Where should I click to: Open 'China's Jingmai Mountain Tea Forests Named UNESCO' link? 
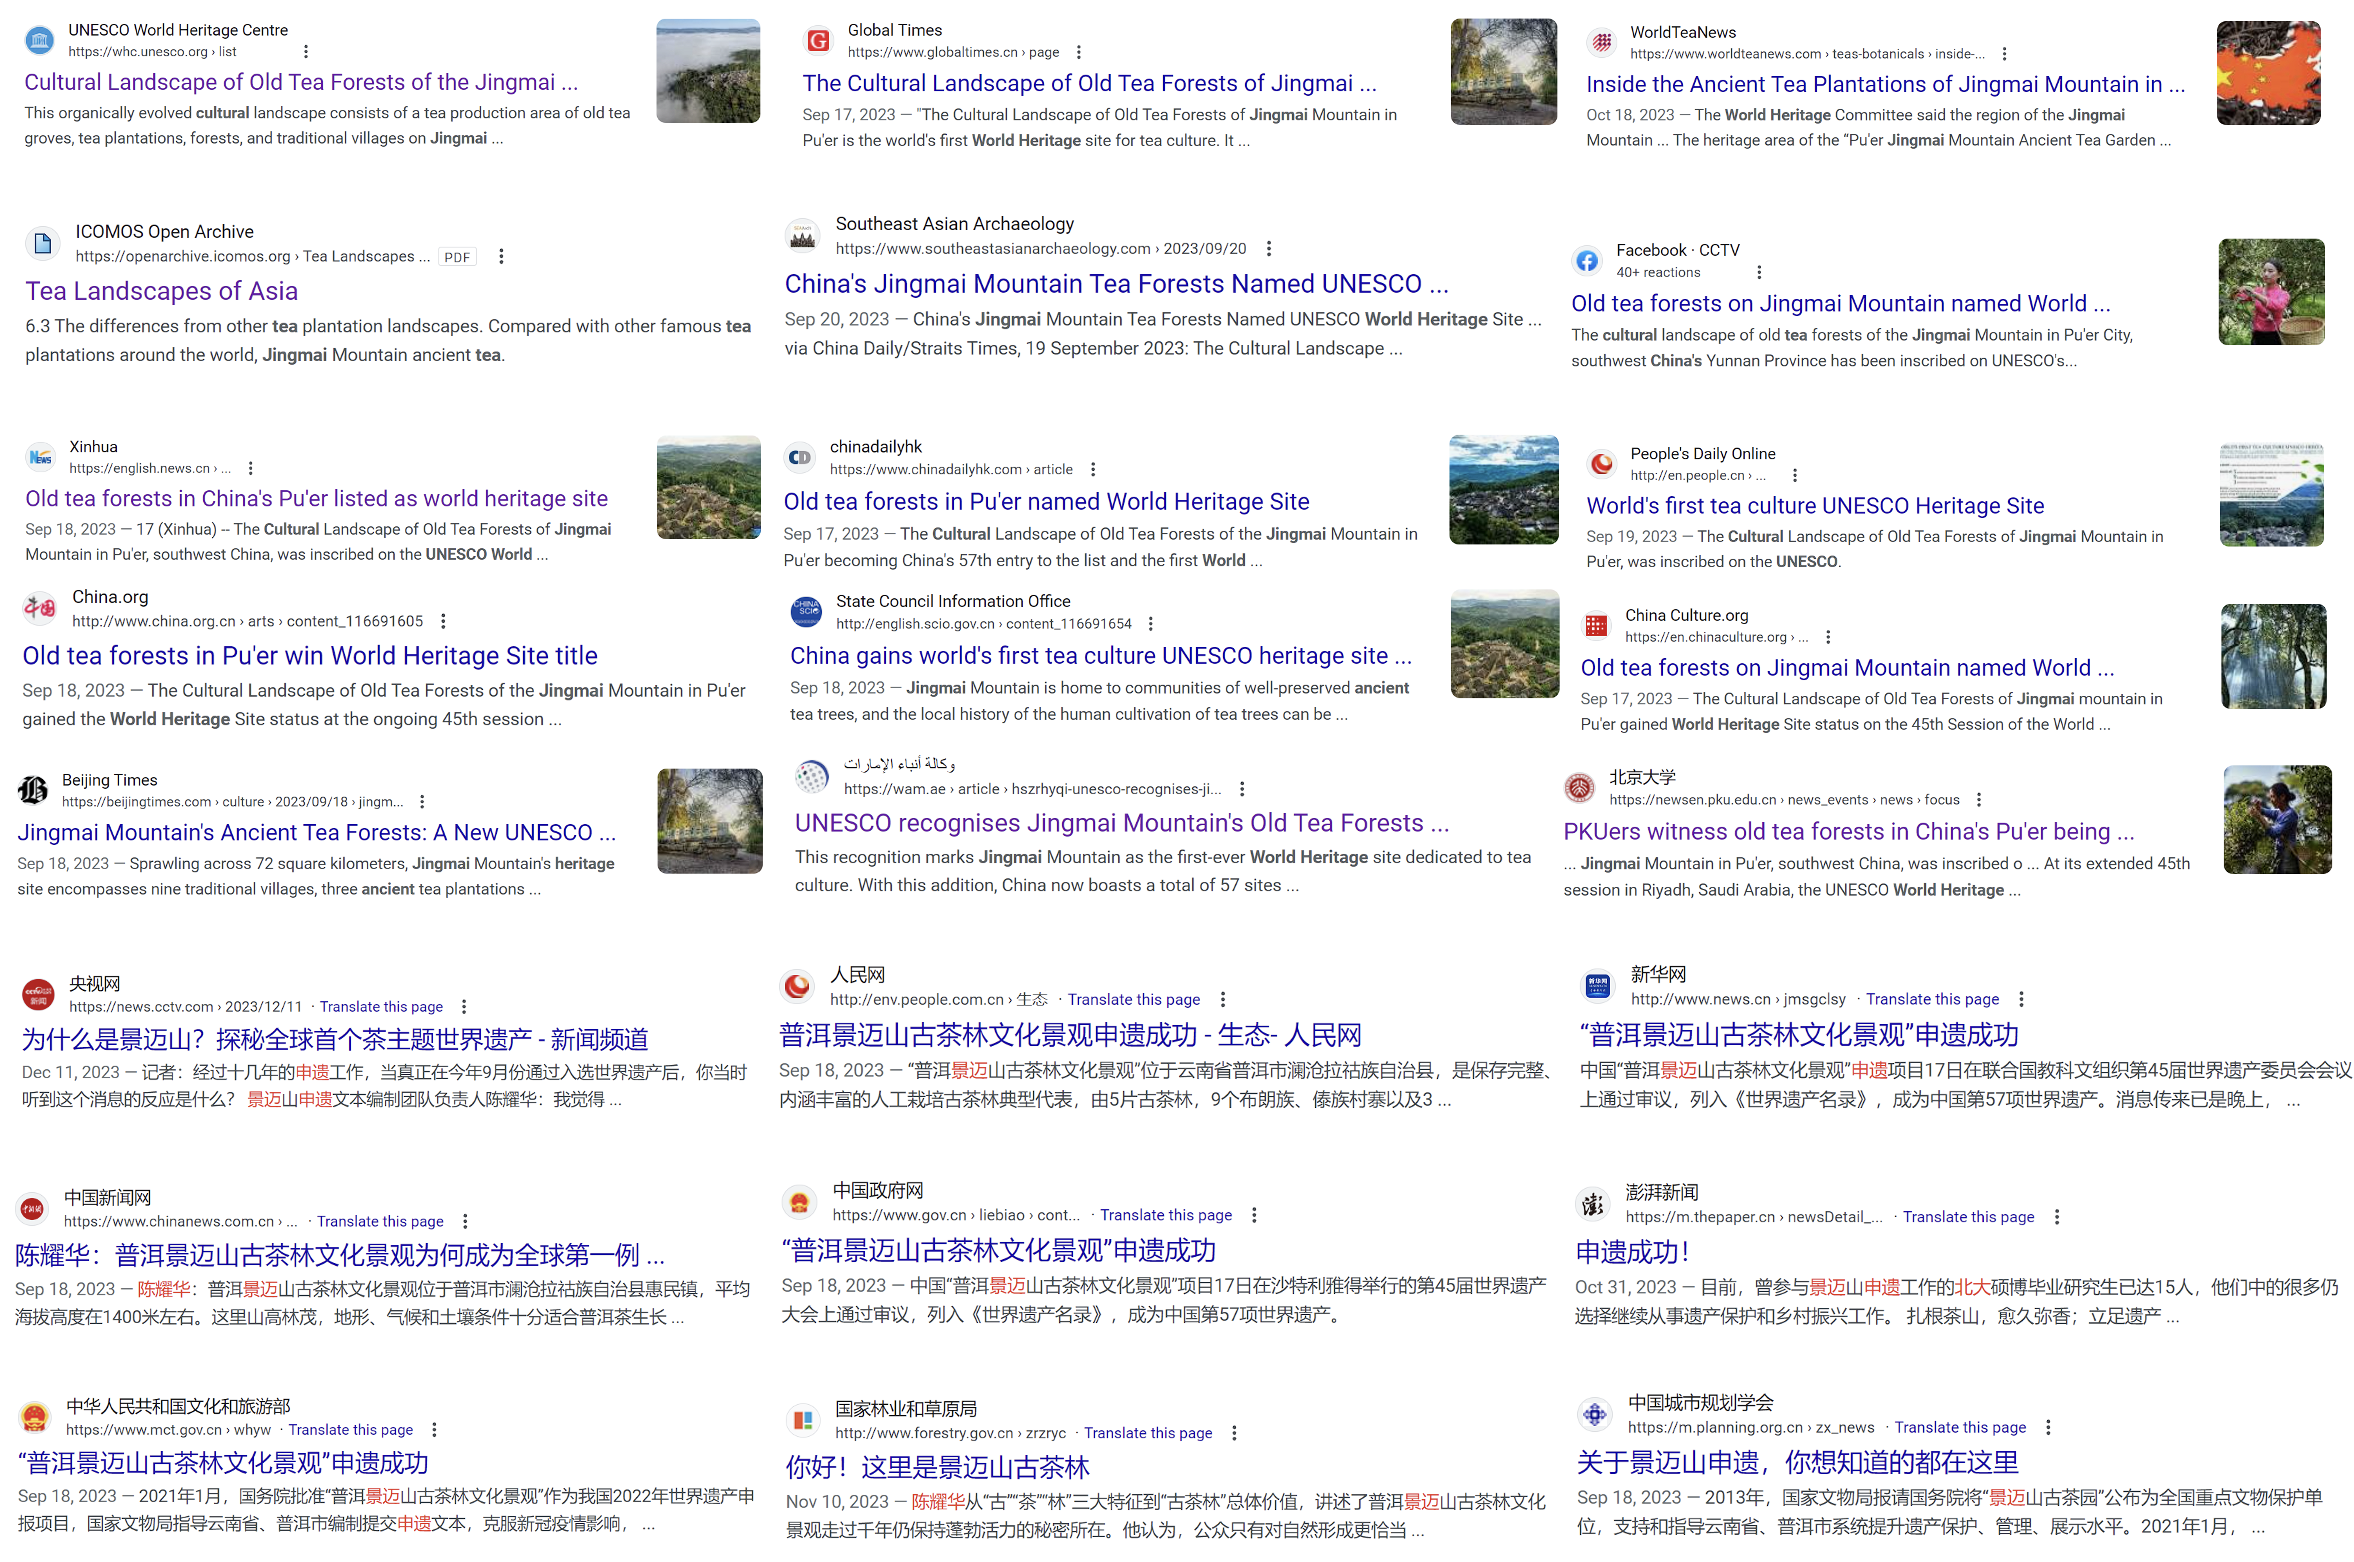click(x=1116, y=284)
